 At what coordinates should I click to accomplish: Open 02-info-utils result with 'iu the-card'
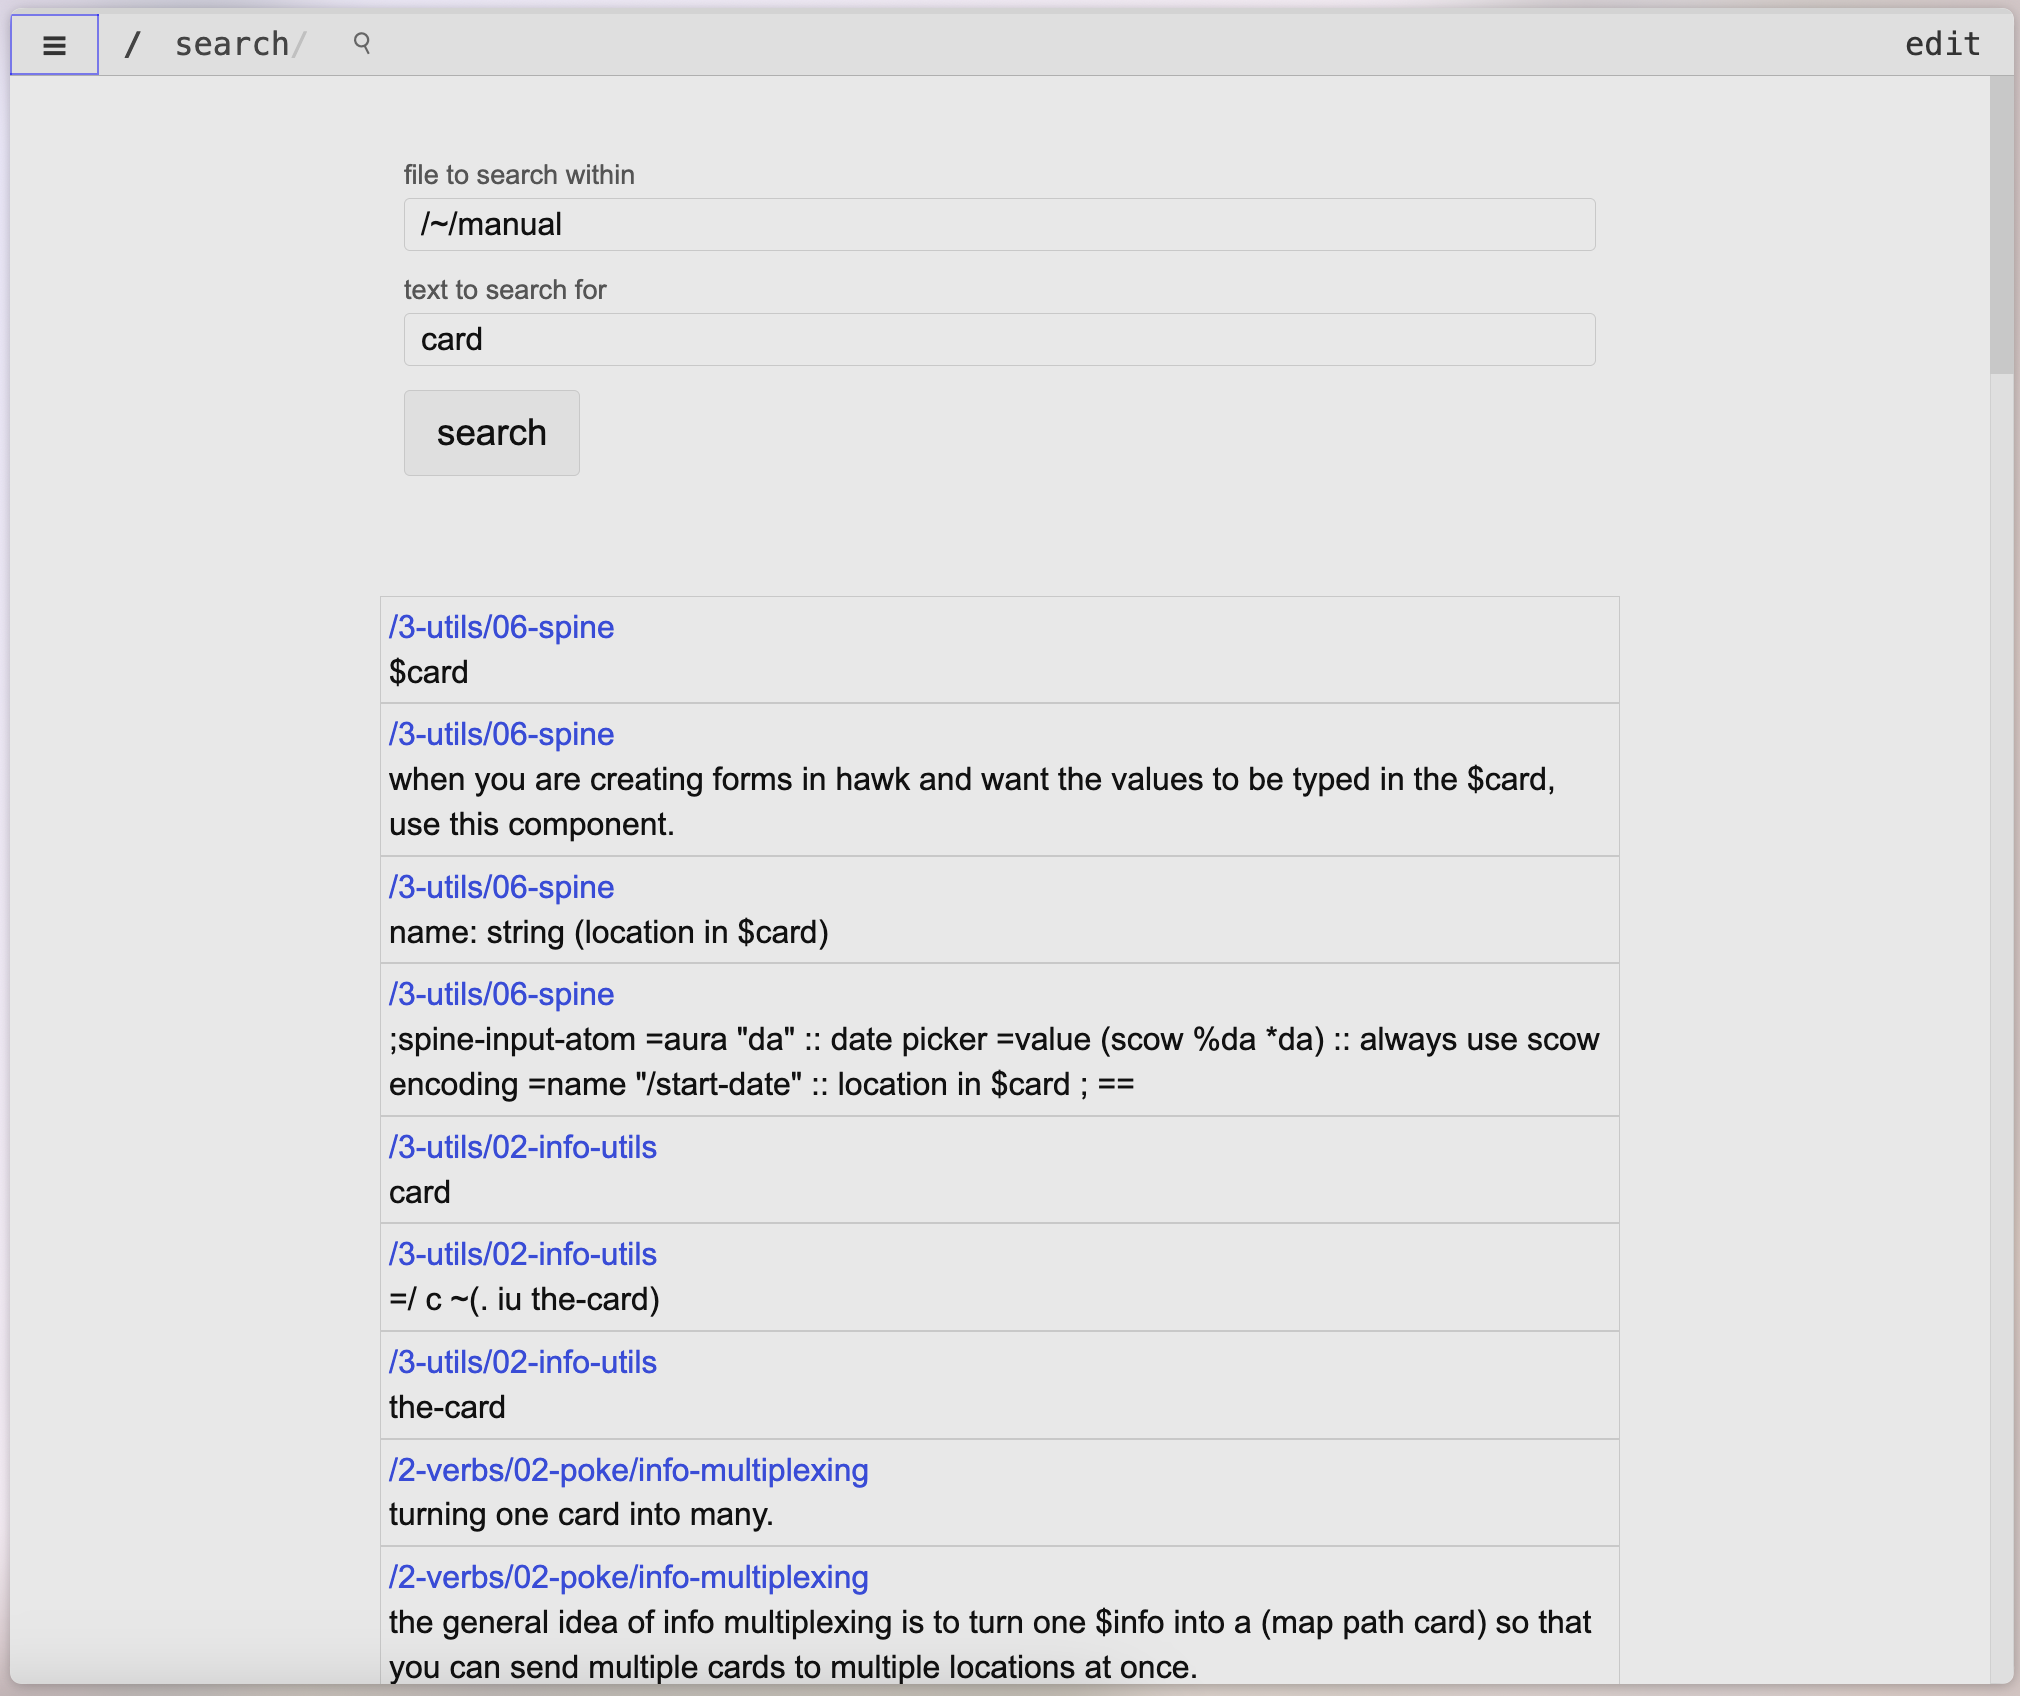tap(522, 1254)
